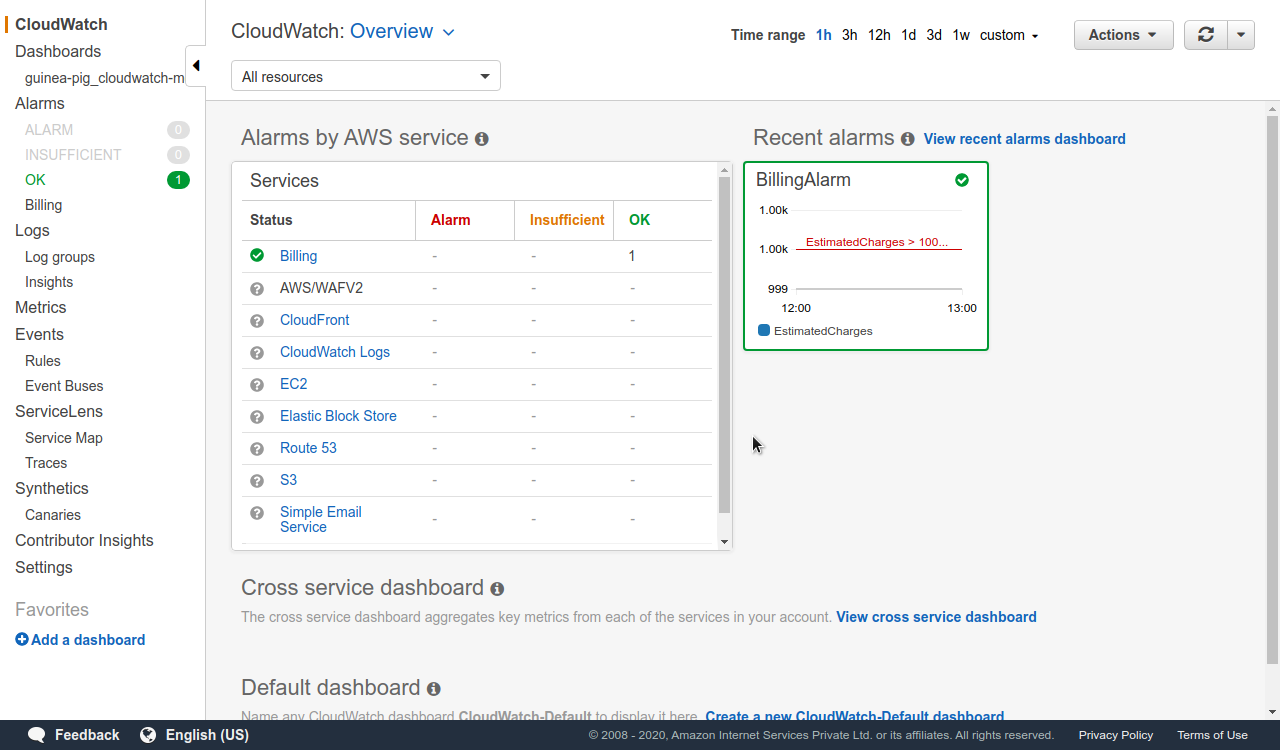Open Rules under Events

(43, 361)
